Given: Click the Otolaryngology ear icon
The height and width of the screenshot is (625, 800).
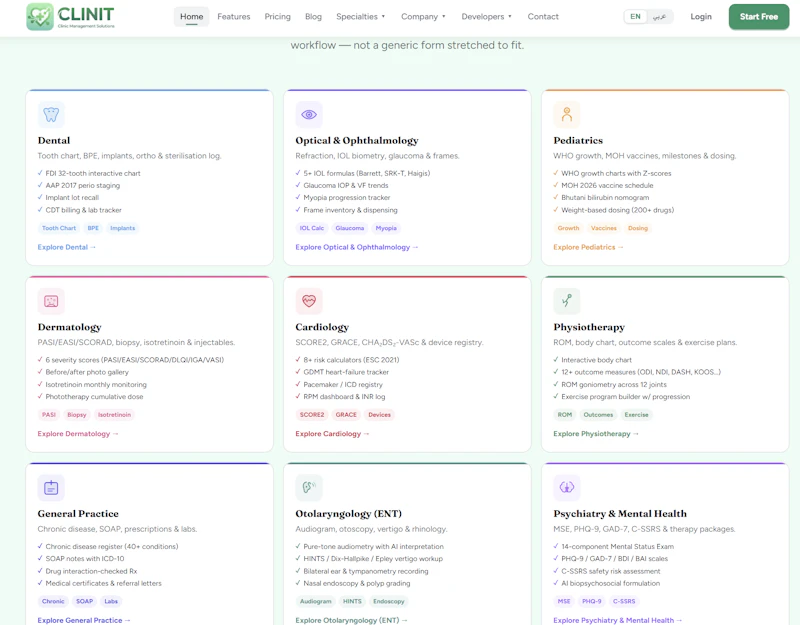Looking at the screenshot, I should (309, 488).
